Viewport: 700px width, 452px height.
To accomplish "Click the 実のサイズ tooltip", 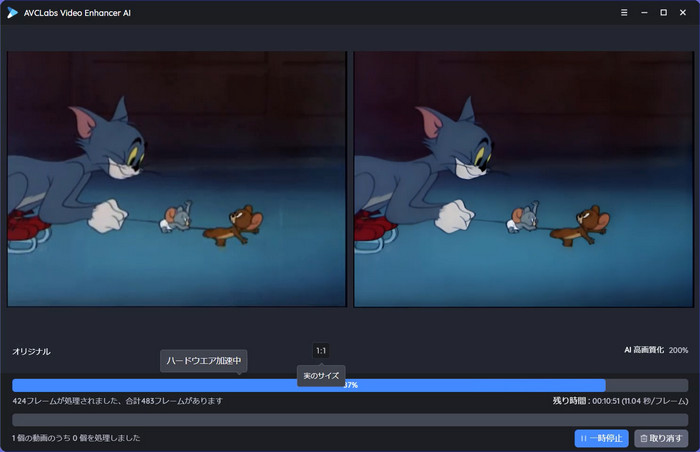I will click(321, 376).
